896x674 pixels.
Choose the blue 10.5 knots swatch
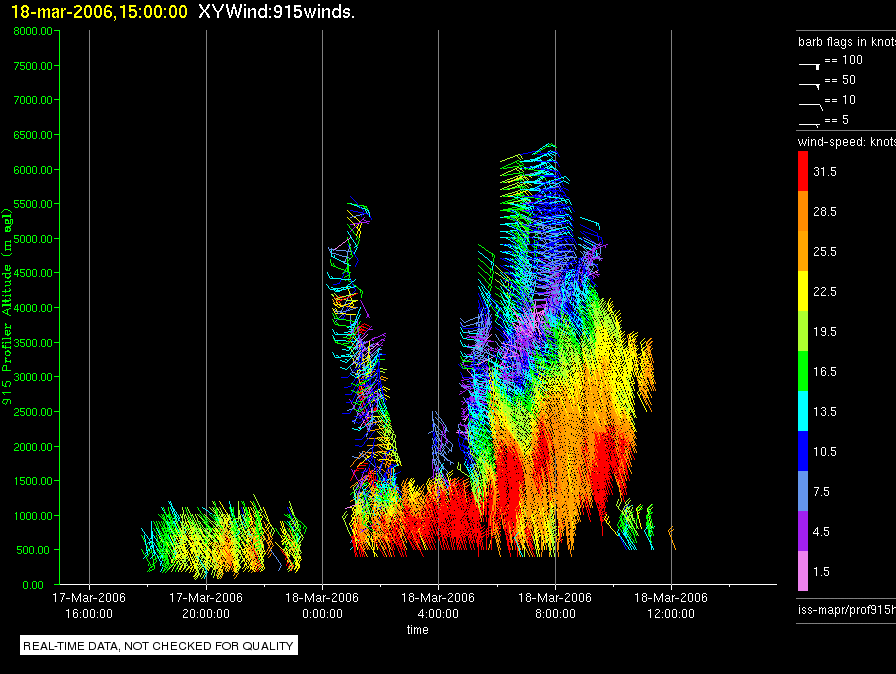click(x=803, y=451)
